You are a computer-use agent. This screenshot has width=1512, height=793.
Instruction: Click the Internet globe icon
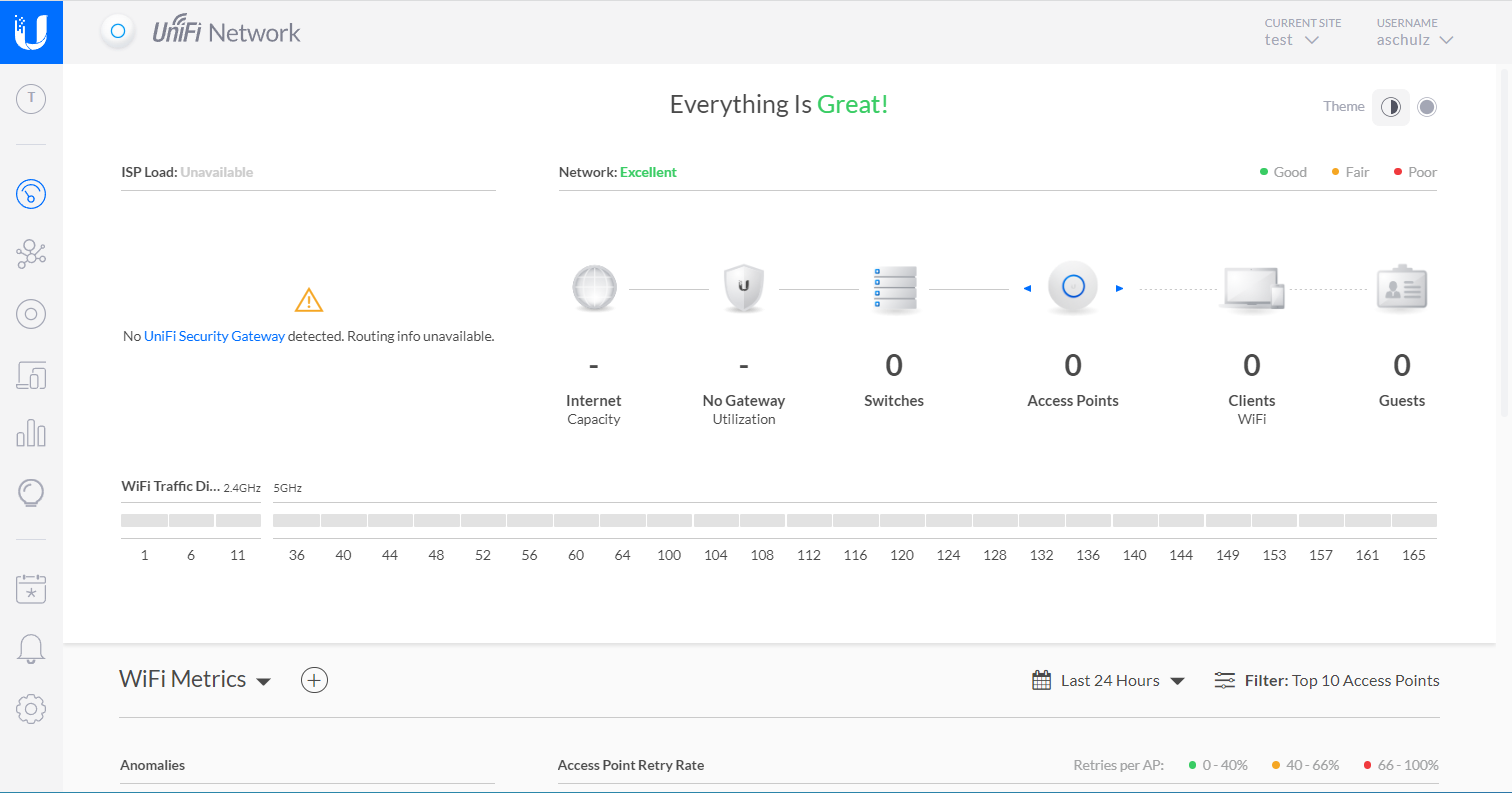click(x=594, y=289)
